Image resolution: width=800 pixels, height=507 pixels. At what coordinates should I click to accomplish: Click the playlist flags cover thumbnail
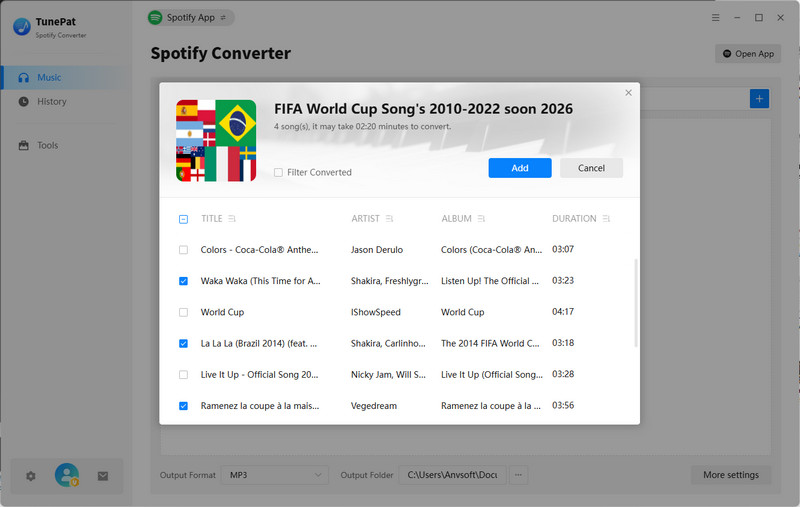coord(216,140)
